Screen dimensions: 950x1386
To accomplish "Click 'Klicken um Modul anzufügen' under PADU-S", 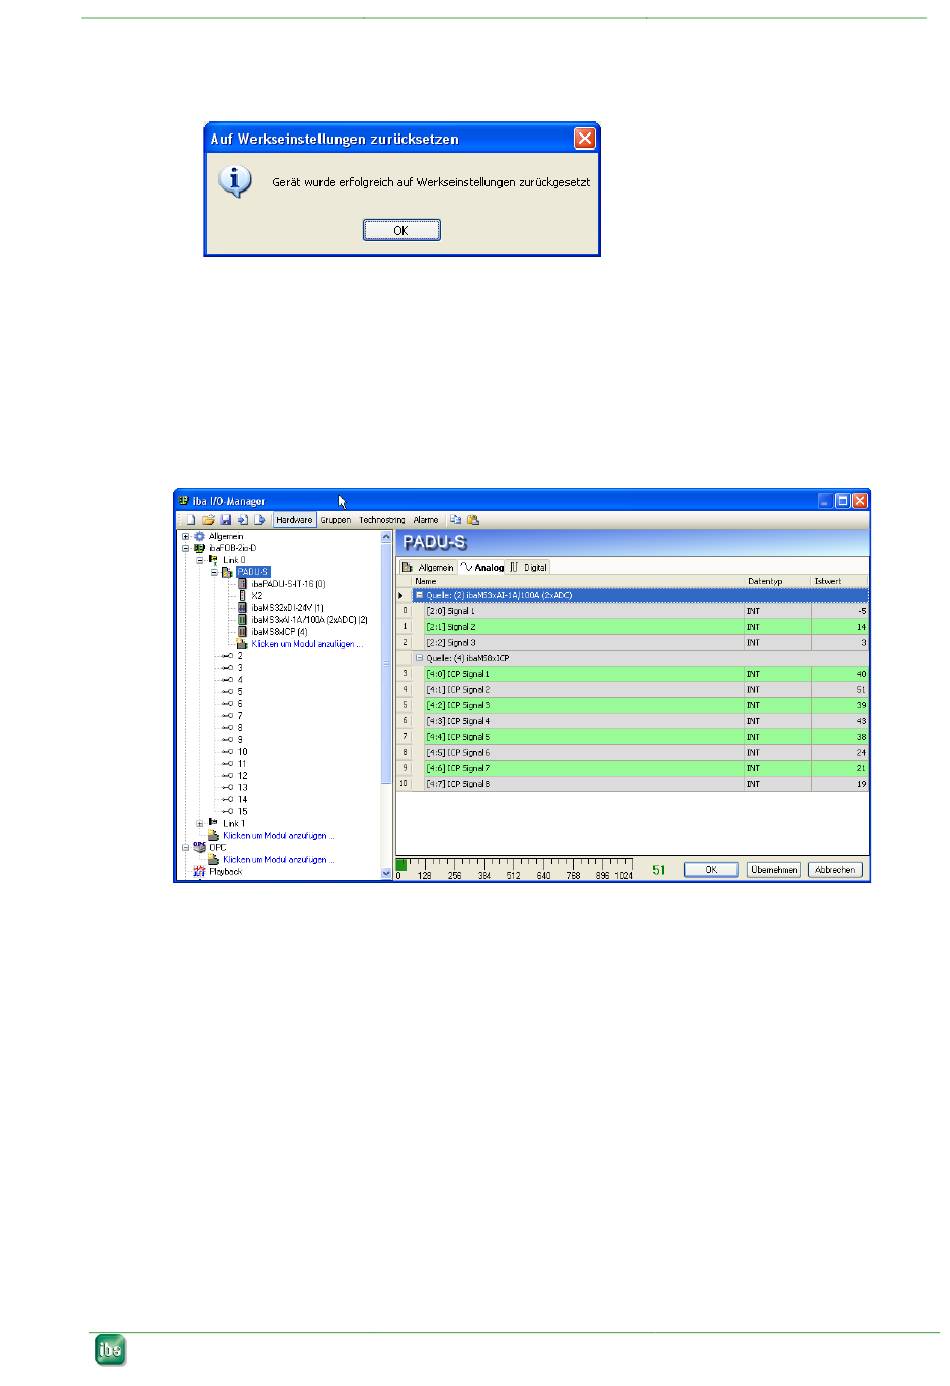I will [308, 644].
